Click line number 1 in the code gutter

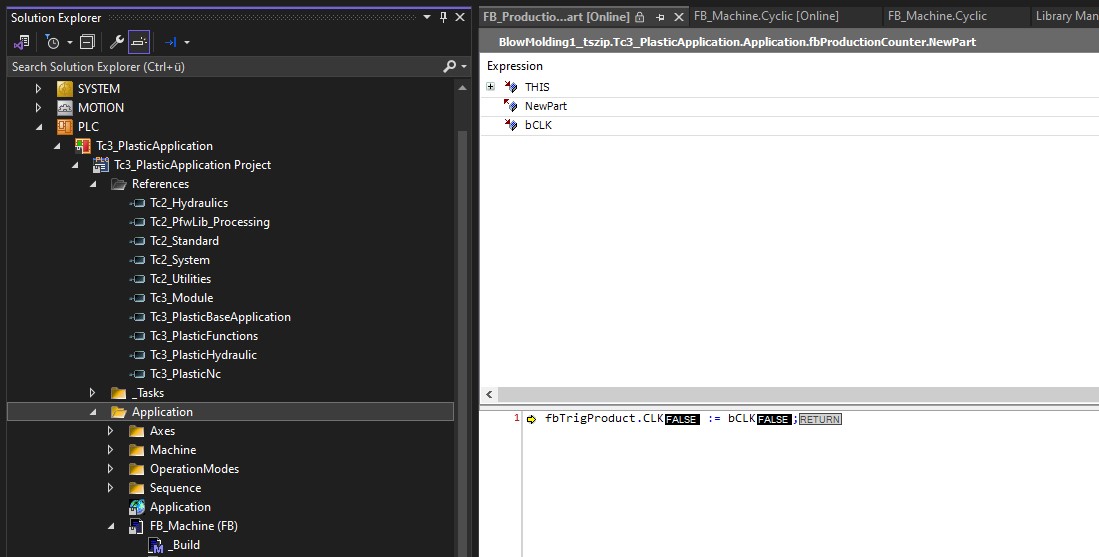coord(517,418)
